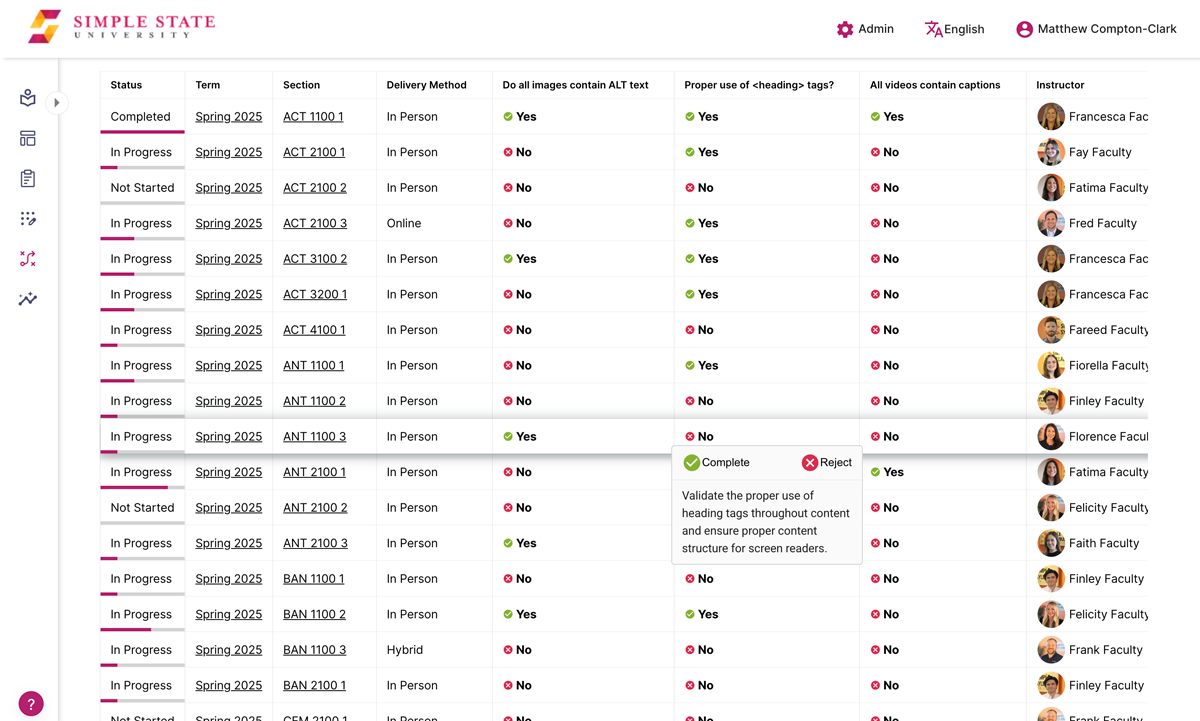Open the crossing arrows workflow sidebar icon
The image size is (1200, 721).
pos(28,259)
